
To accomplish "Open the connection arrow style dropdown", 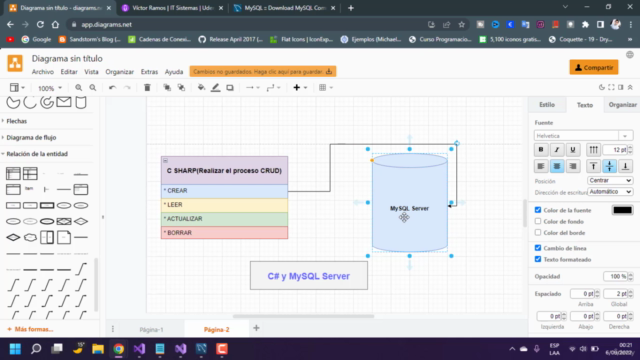I will click(253, 88).
